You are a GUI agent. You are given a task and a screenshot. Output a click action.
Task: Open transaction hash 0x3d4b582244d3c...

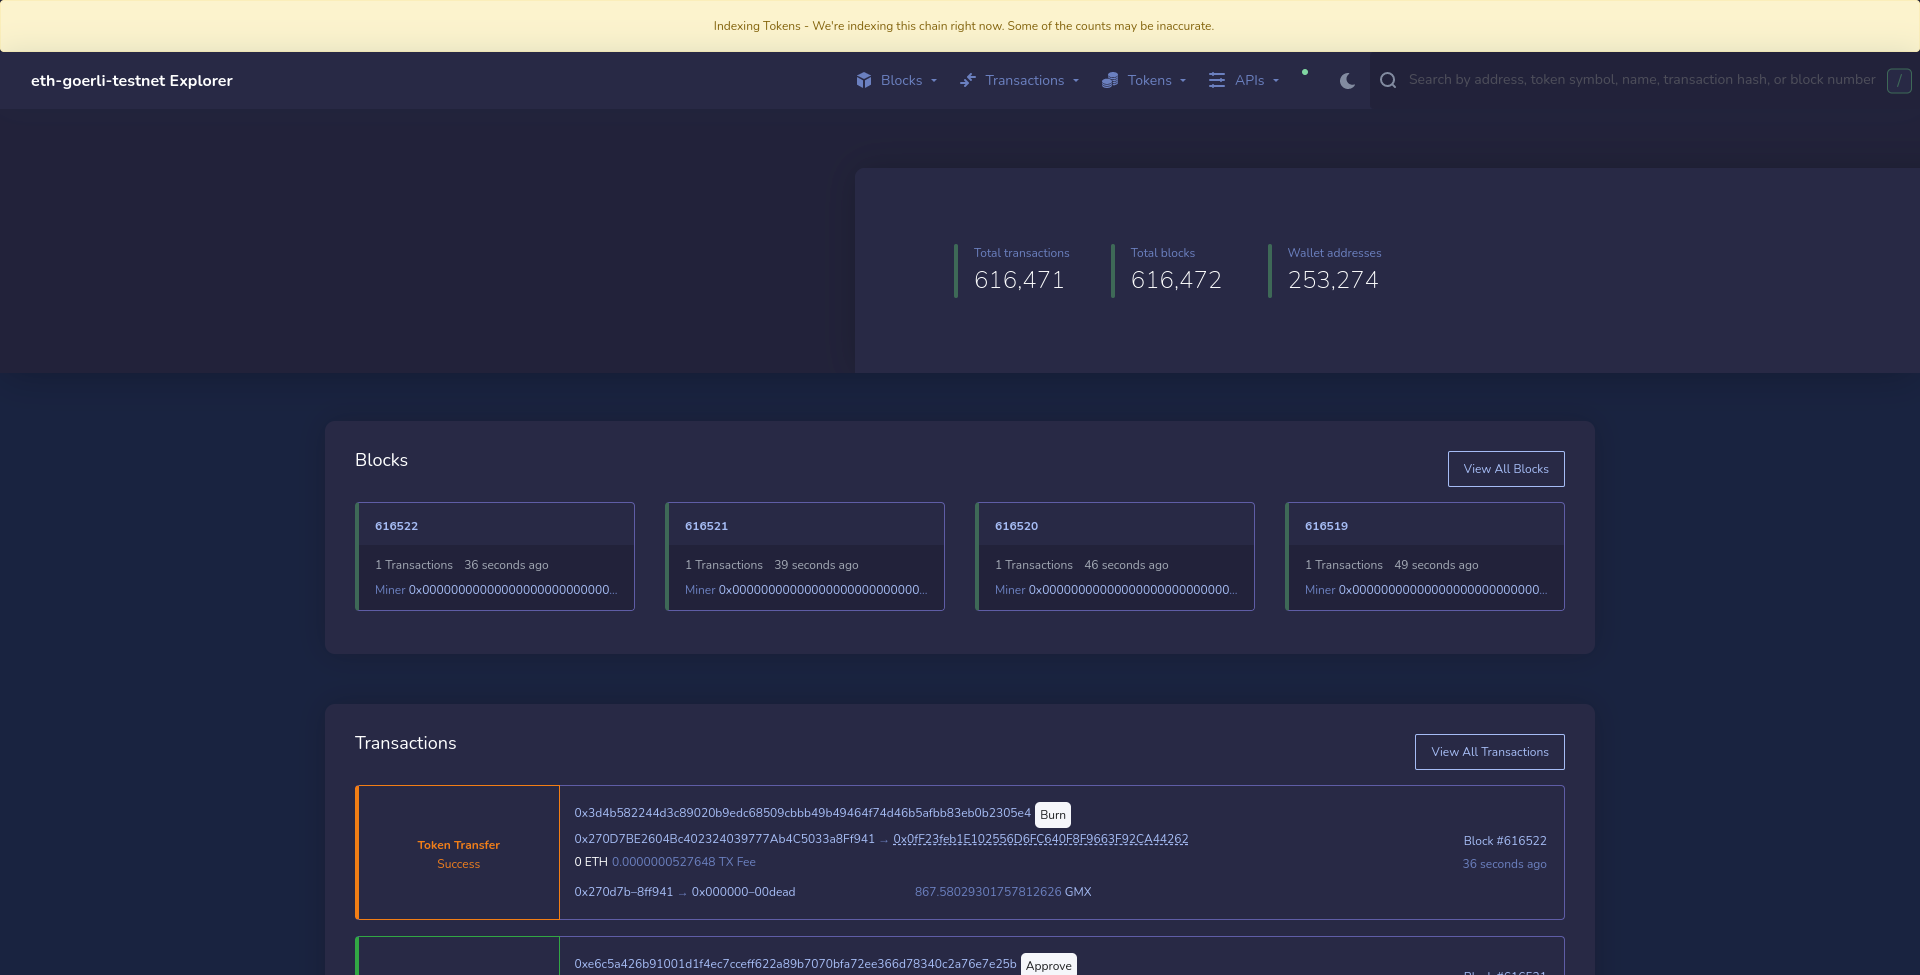[802, 813]
